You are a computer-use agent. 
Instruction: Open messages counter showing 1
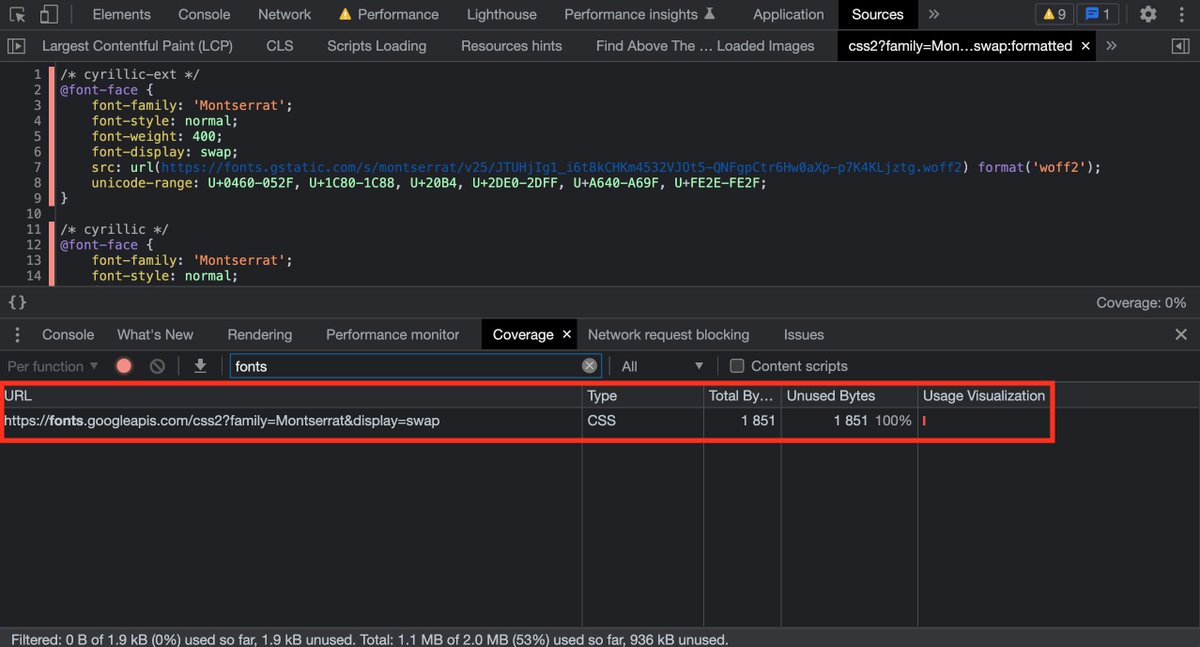tap(1098, 14)
